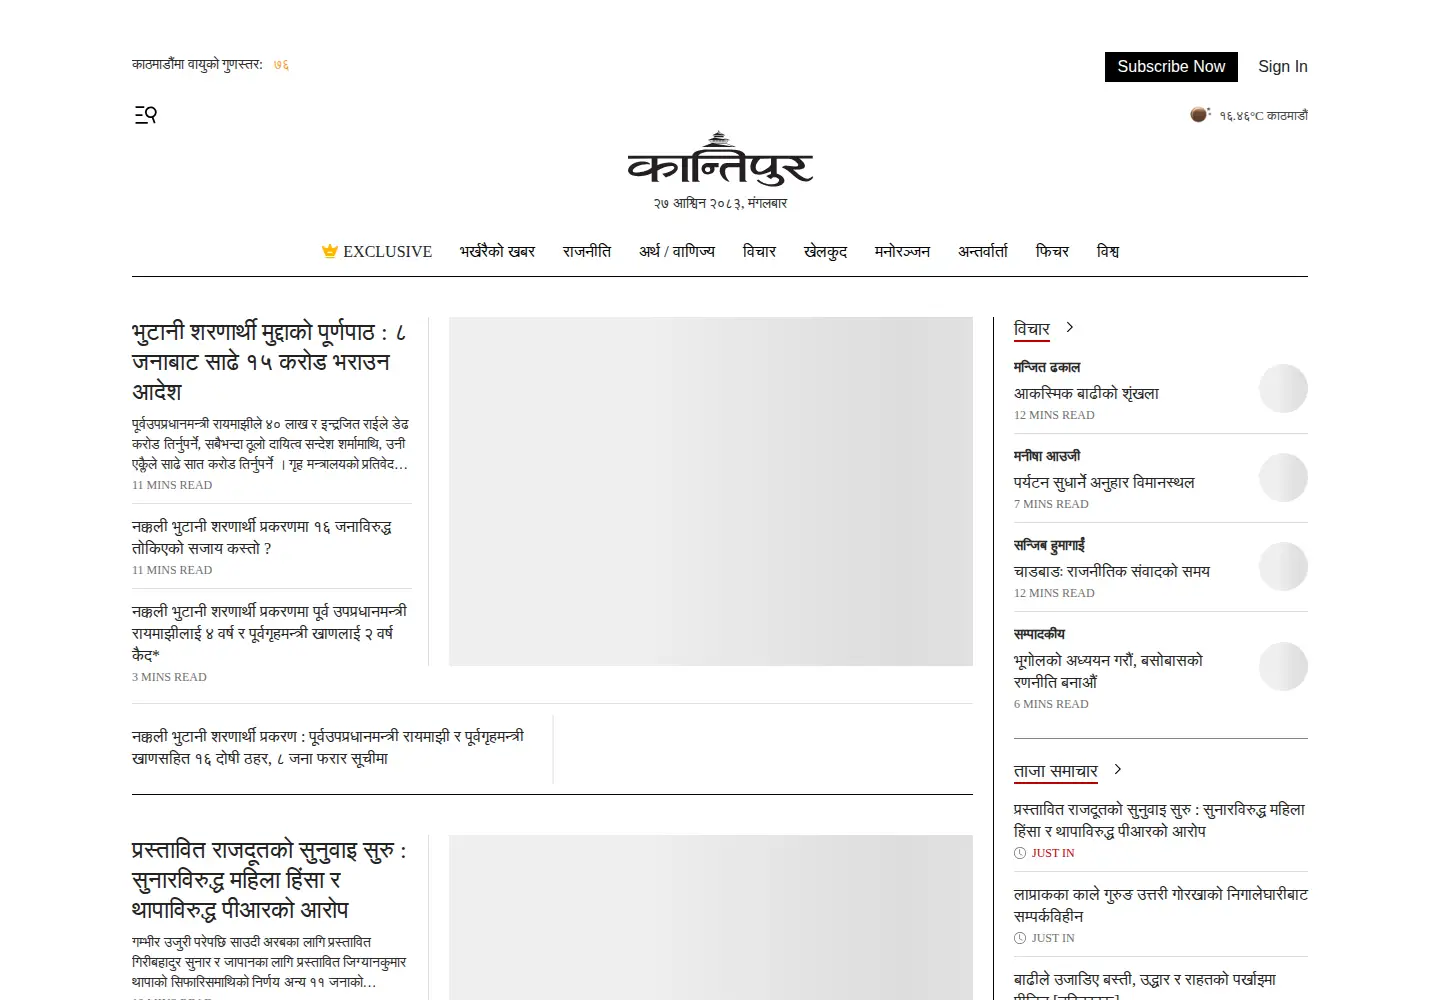Open article about रायमाझीलाई ४ वर्ष कैद
This screenshot has width=1440, height=1000.
[270, 633]
